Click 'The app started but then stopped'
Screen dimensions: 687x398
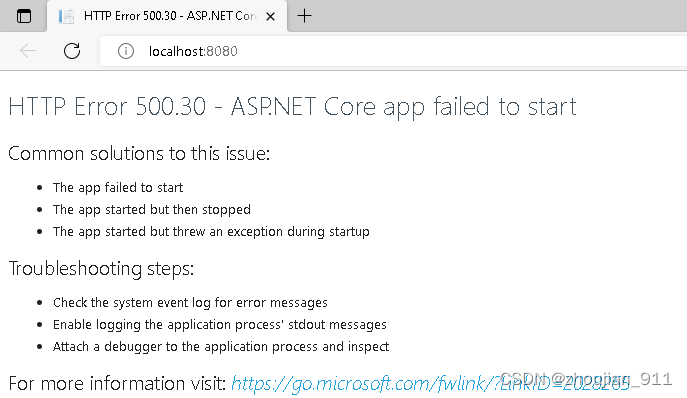tap(152, 210)
